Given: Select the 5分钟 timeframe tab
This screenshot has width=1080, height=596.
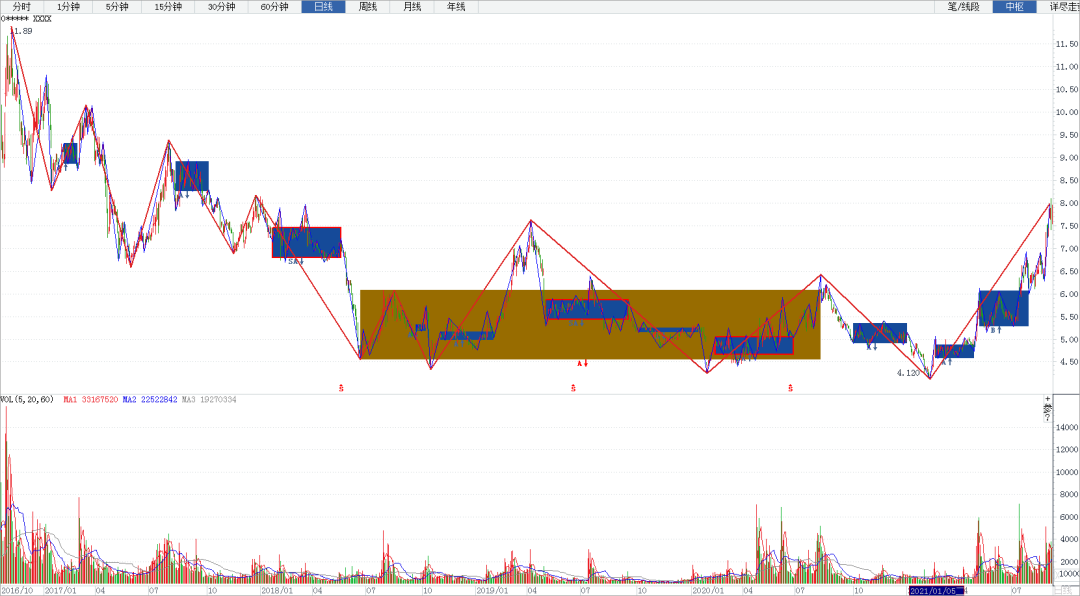Looking at the screenshot, I should click(x=117, y=7).
